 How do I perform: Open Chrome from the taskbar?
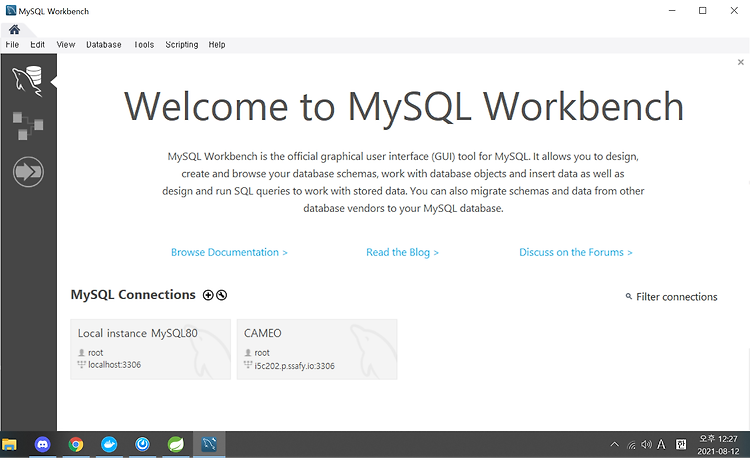click(x=76, y=445)
